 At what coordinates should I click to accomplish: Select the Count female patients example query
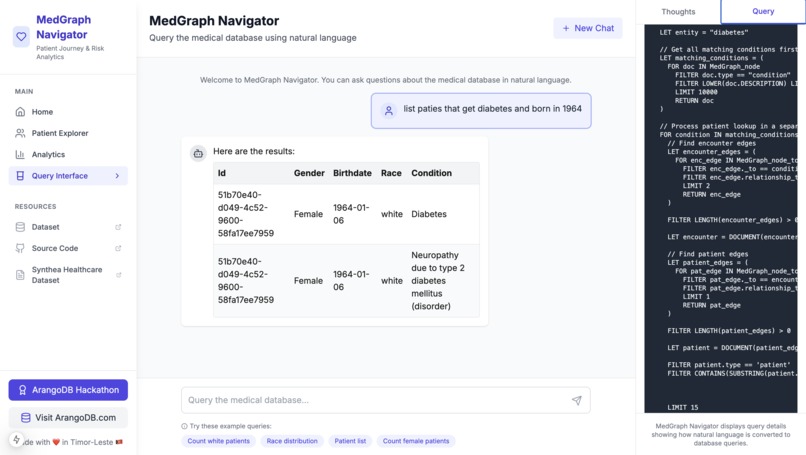click(416, 441)
